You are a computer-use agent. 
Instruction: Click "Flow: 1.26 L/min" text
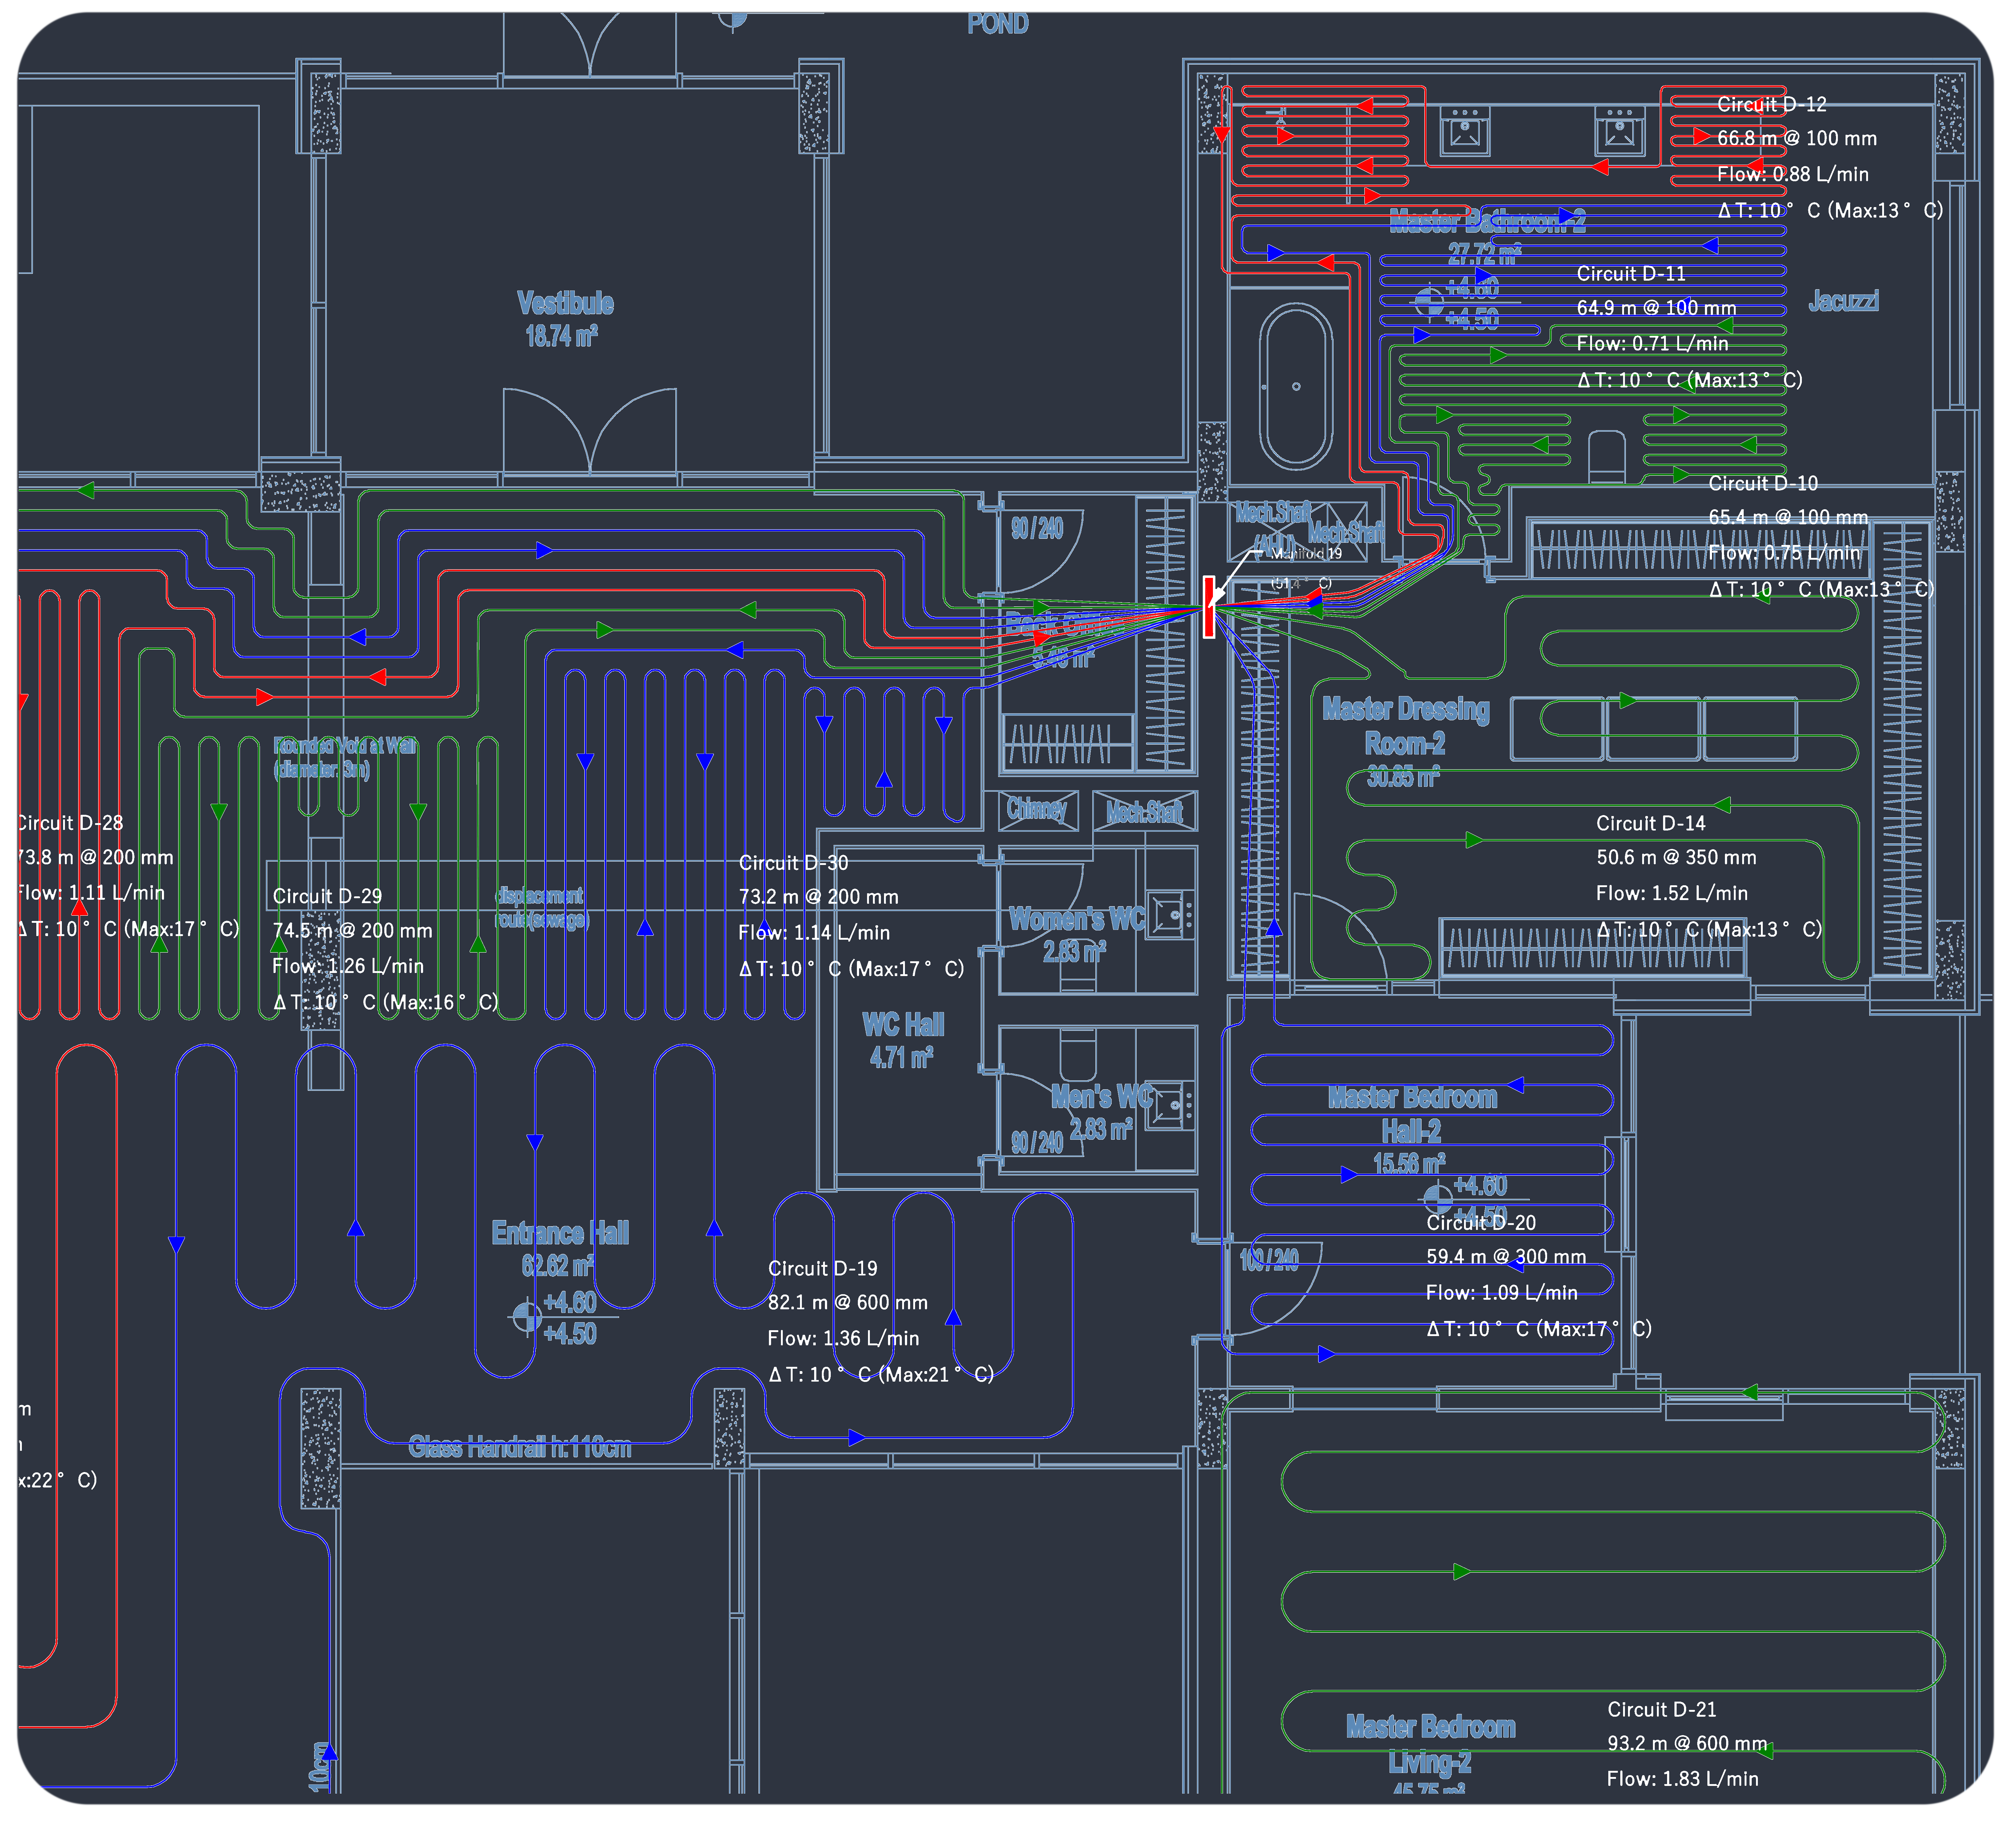(348, 966)
